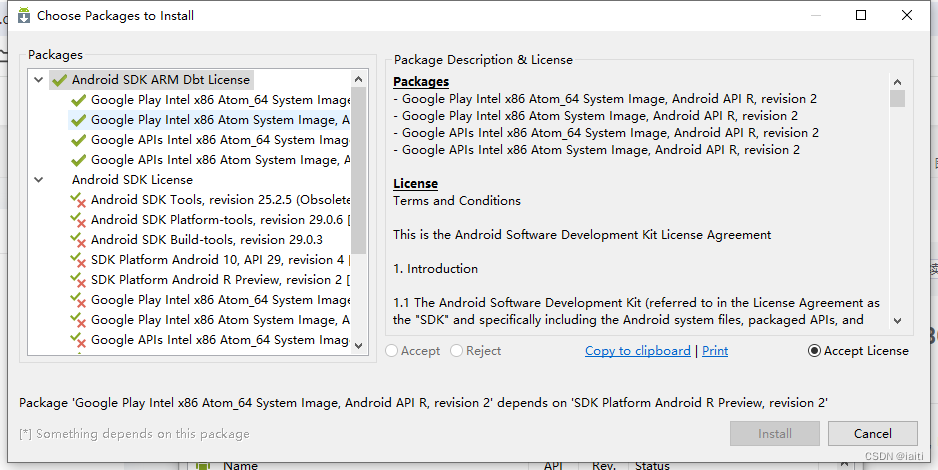Click the status icon for Google APIs Intel x86 Atom_64 under Android SDK License
The height and width of the screenshot is (470, 938).
pyautogui.click(x=78, y=340)
